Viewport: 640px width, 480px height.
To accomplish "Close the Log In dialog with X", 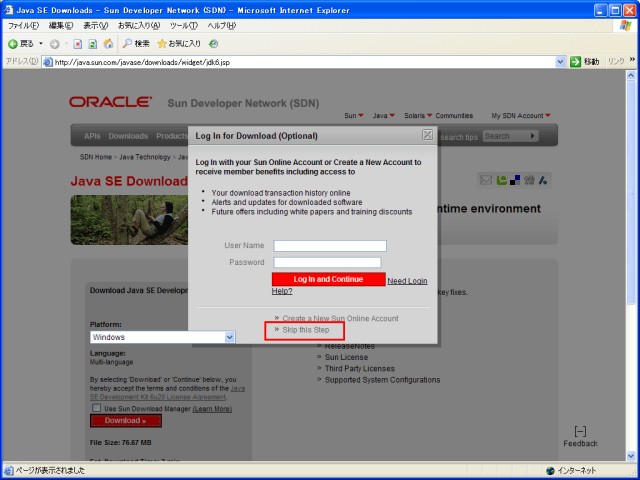I will (427, 135).
